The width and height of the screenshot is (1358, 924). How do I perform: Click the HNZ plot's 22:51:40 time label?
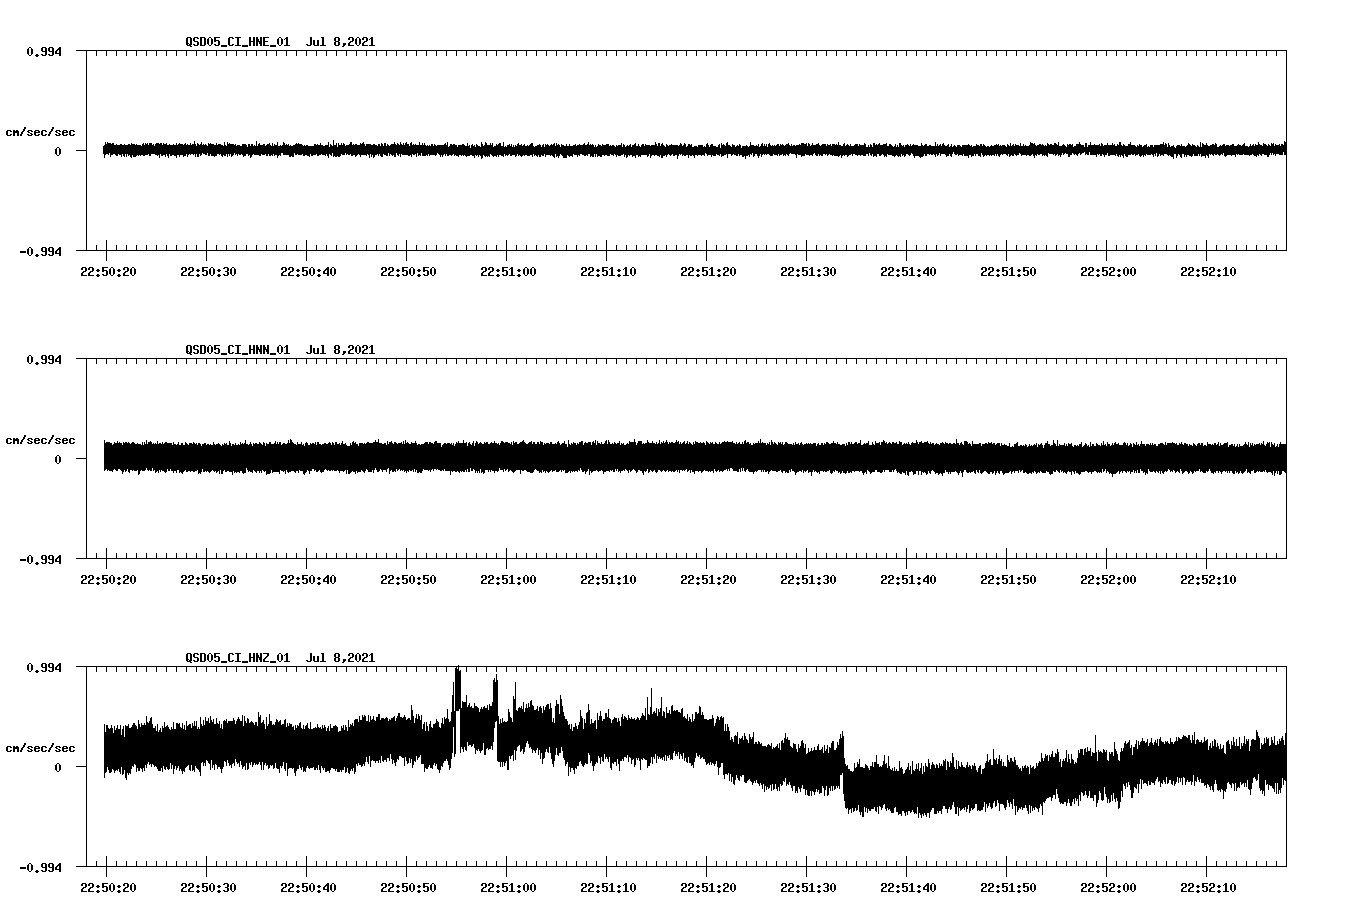(907, 888)
